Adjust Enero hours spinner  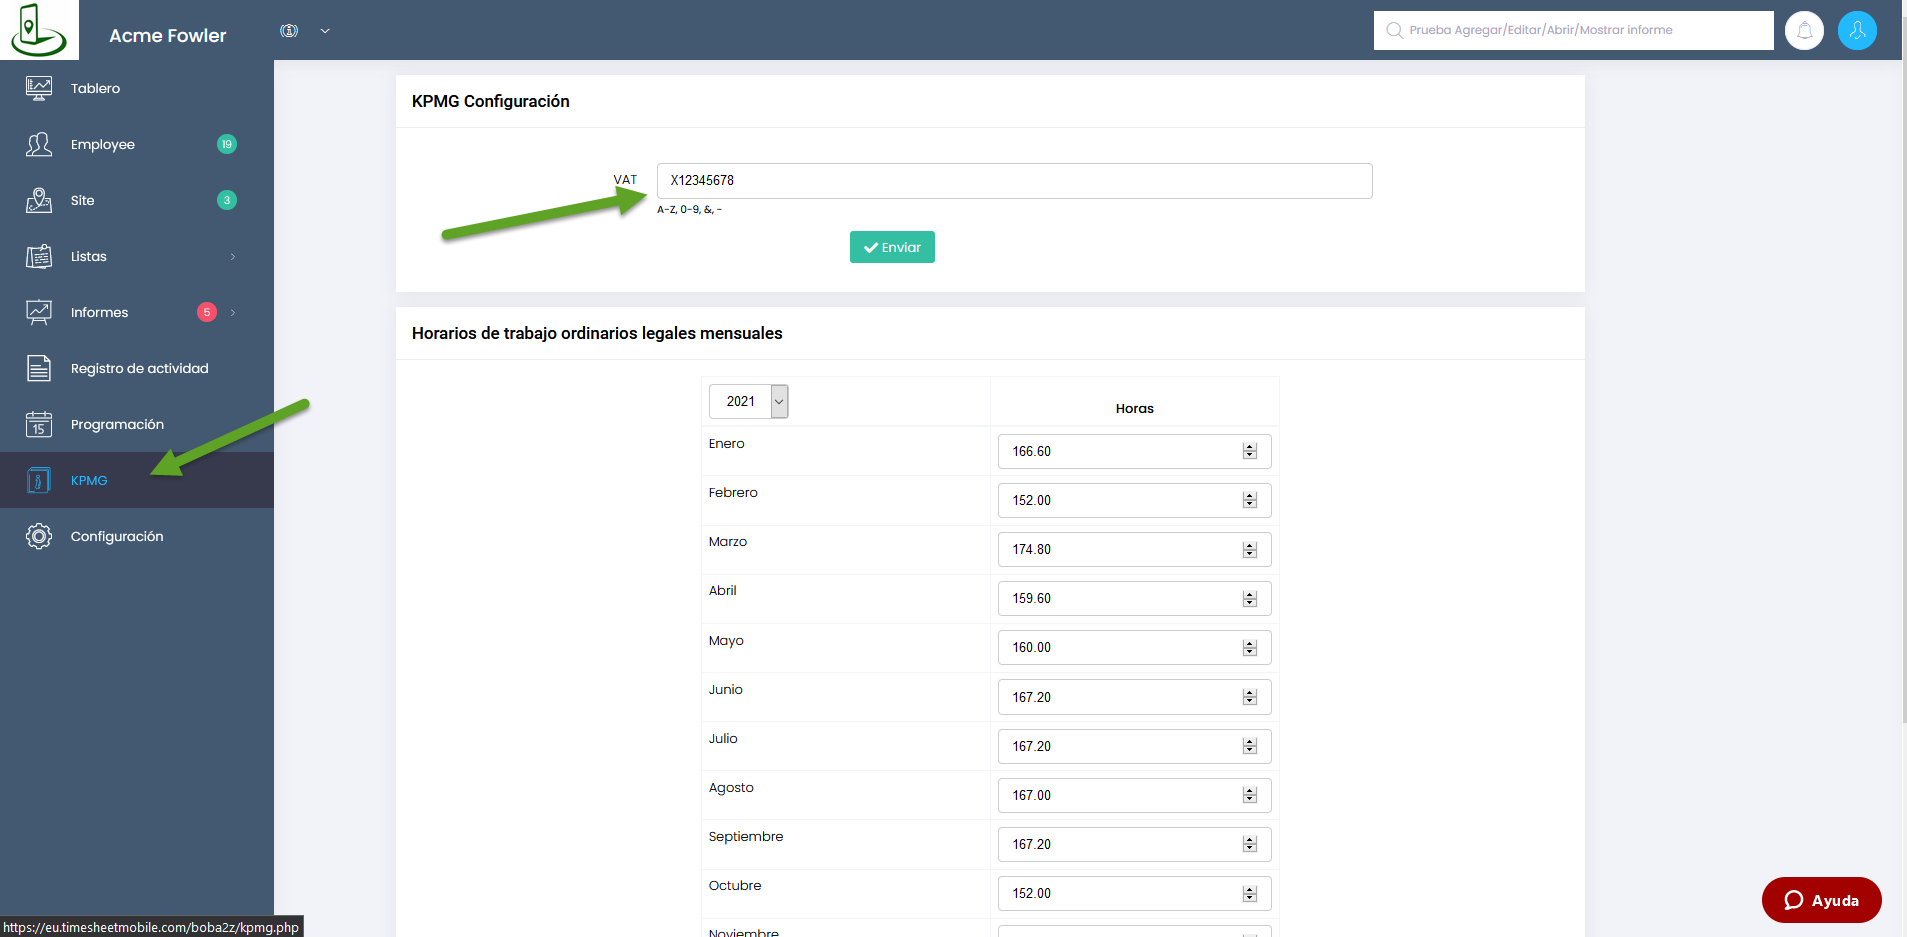pyautogui.click(x=1250, y=451)
